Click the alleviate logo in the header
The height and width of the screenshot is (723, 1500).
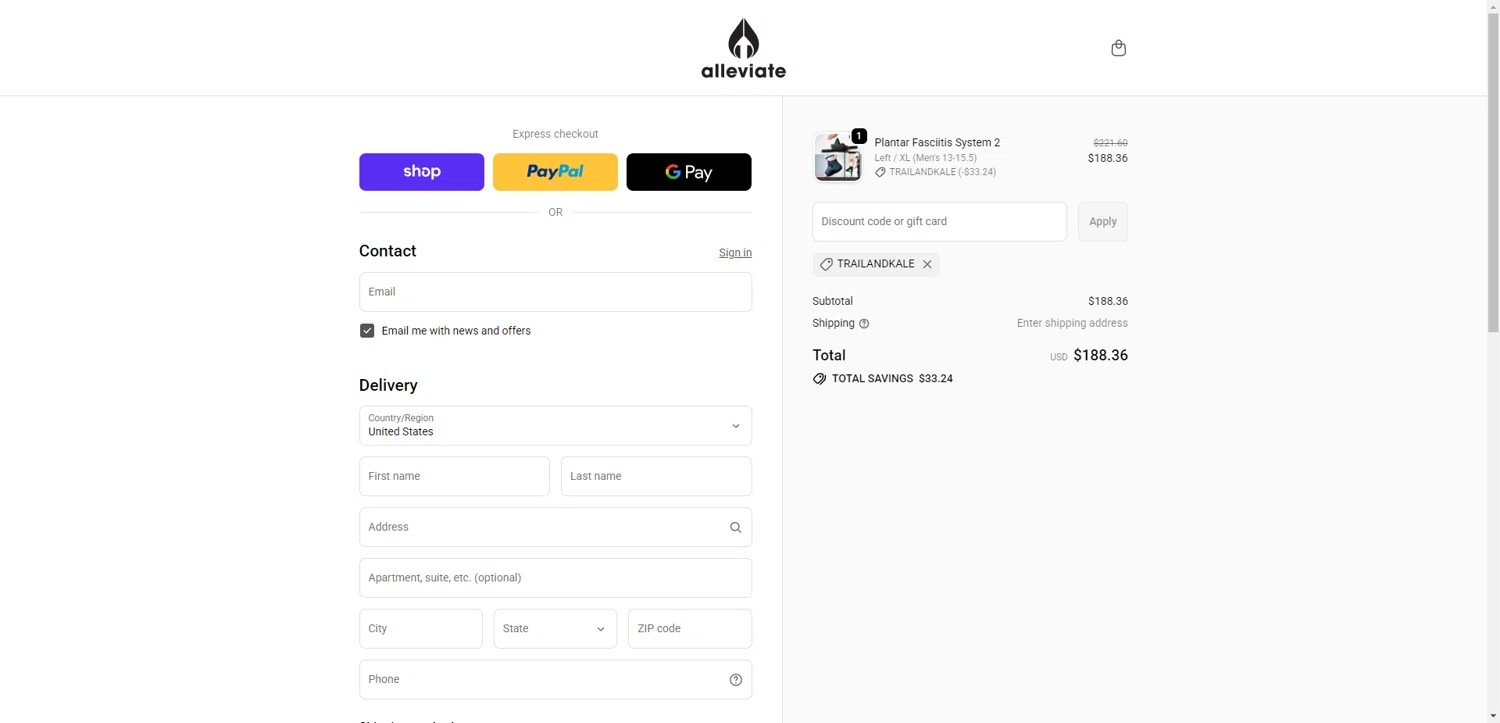743,48
